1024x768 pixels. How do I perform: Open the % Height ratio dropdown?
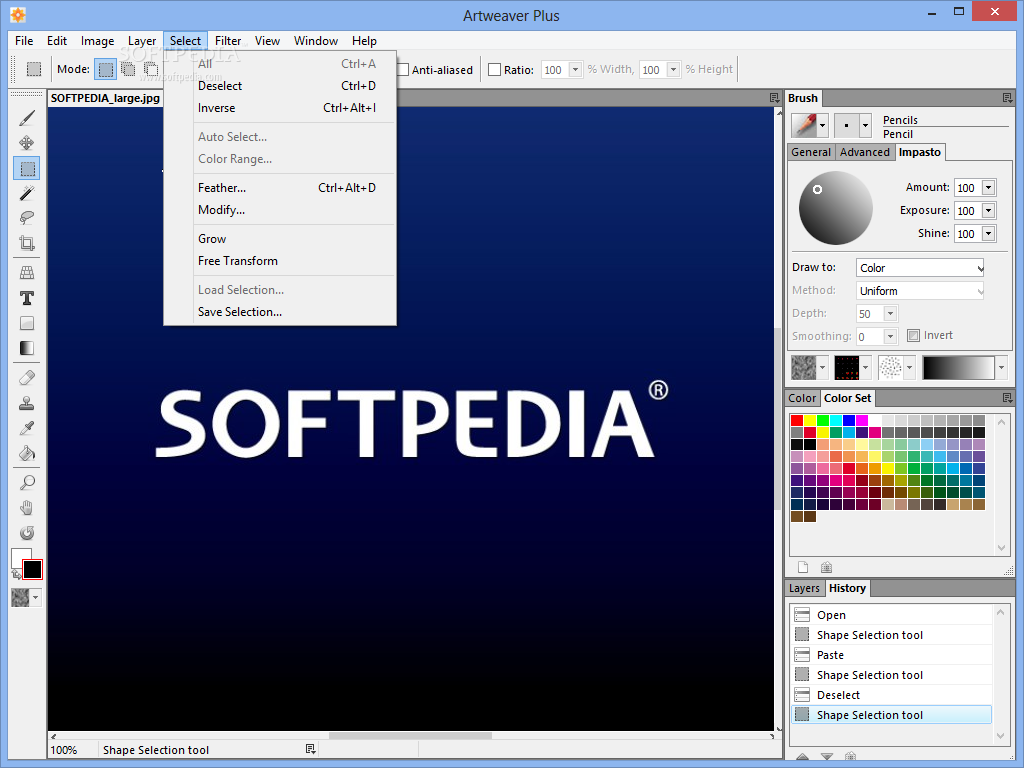[673, 69]
